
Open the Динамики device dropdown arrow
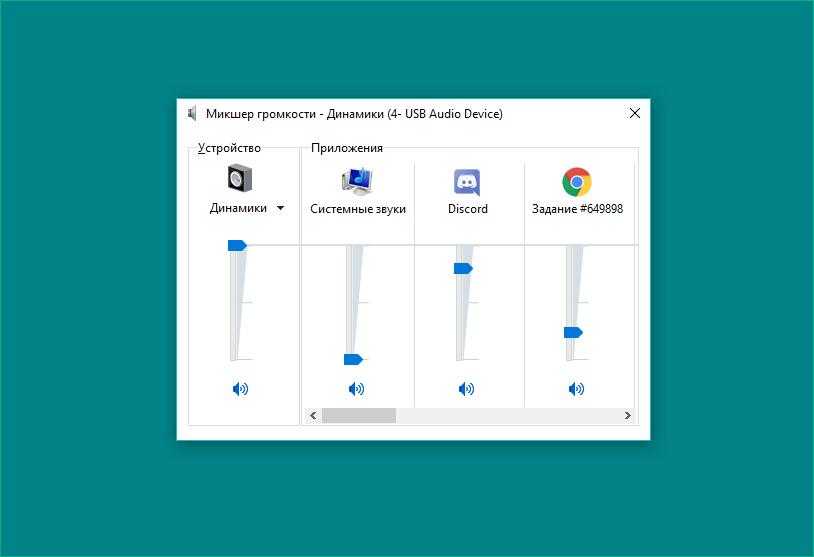pyautogui.click(x=280, y=209)
